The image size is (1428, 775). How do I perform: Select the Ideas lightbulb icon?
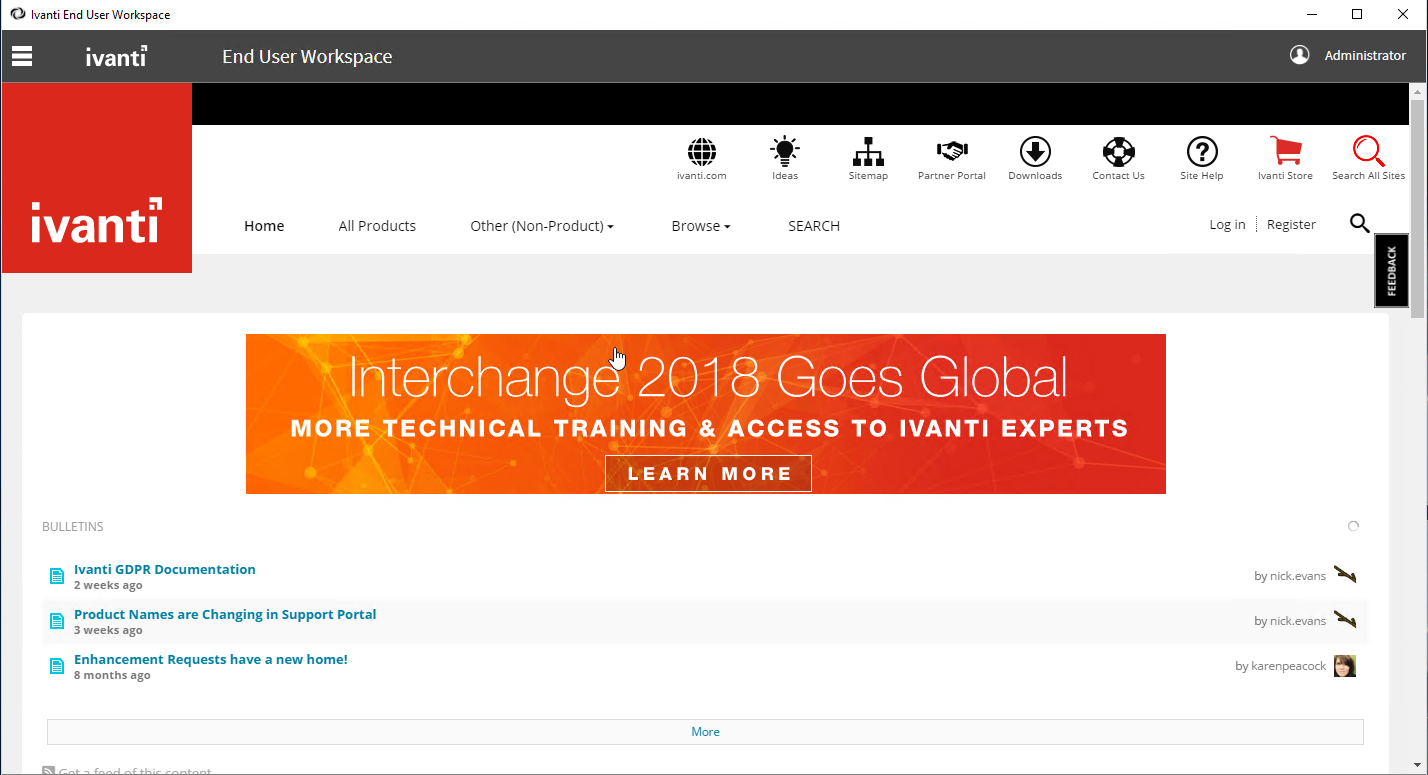(784, 152)
